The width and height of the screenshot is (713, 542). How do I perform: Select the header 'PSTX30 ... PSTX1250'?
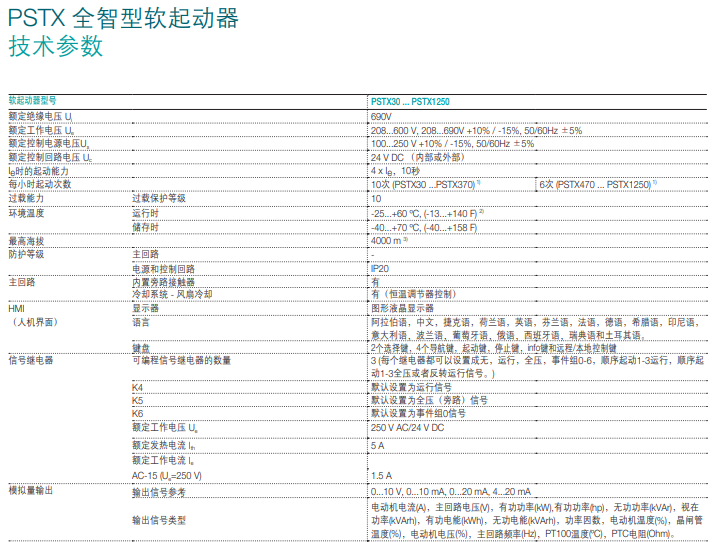(x=410, y=101)
